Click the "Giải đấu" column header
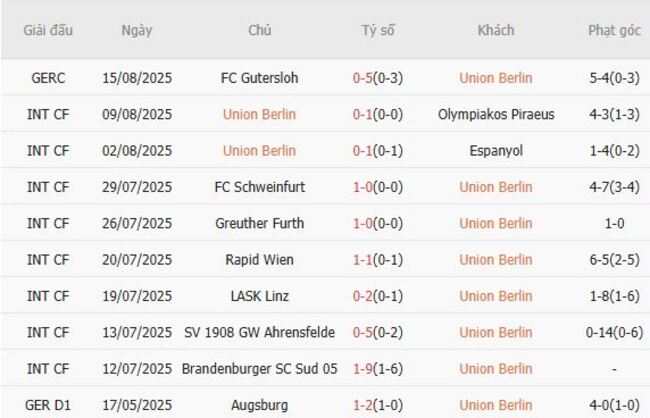 [49, 30]
